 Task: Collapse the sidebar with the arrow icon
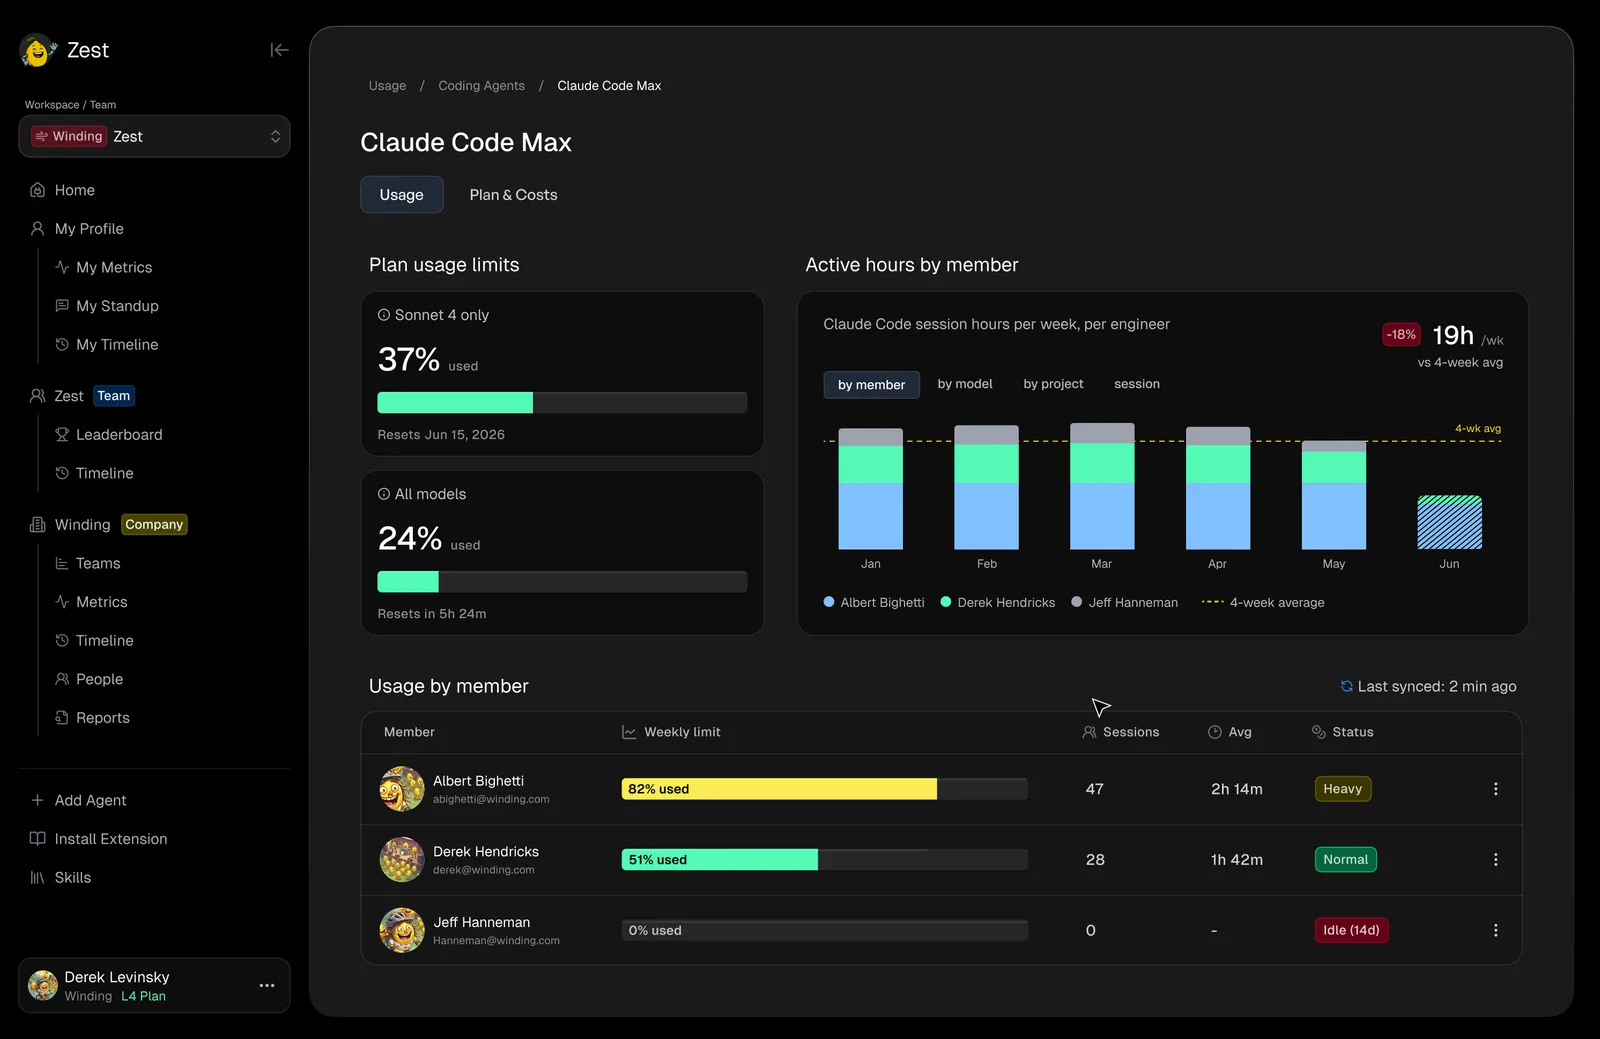279,50
